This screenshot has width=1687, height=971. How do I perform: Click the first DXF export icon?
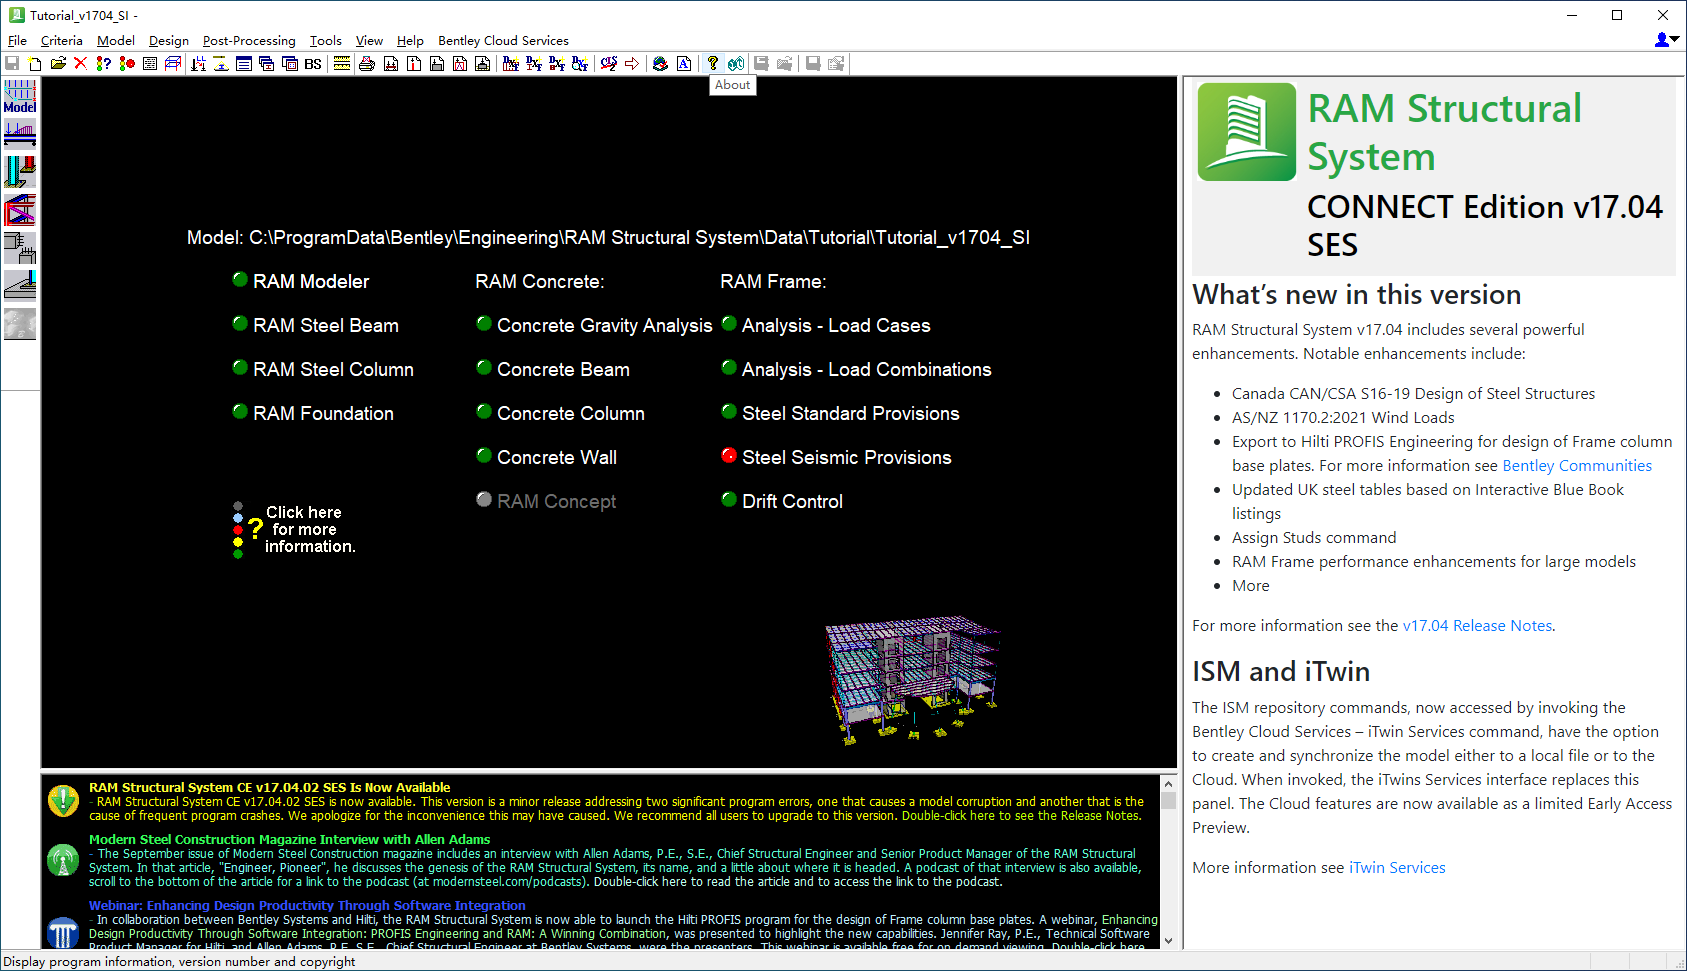click(511, 63)
